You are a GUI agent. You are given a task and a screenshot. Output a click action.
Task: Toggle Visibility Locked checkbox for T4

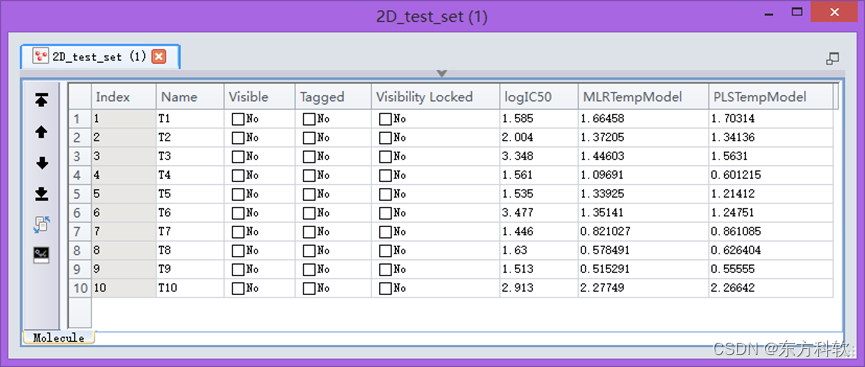385,175
